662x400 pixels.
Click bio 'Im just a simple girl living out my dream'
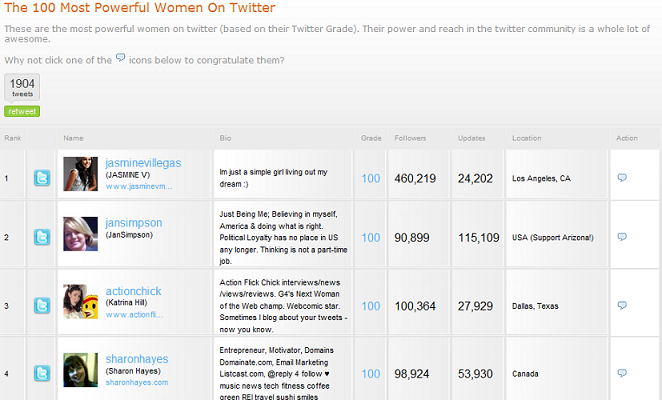(x=274, y=178)
